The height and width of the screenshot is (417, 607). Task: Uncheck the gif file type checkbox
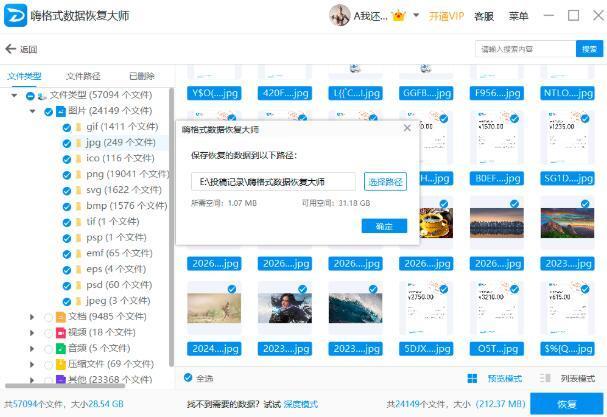67,128
